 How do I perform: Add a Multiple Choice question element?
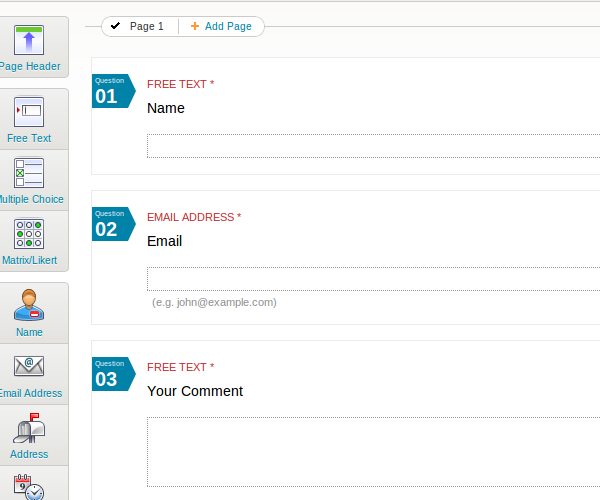29,181
